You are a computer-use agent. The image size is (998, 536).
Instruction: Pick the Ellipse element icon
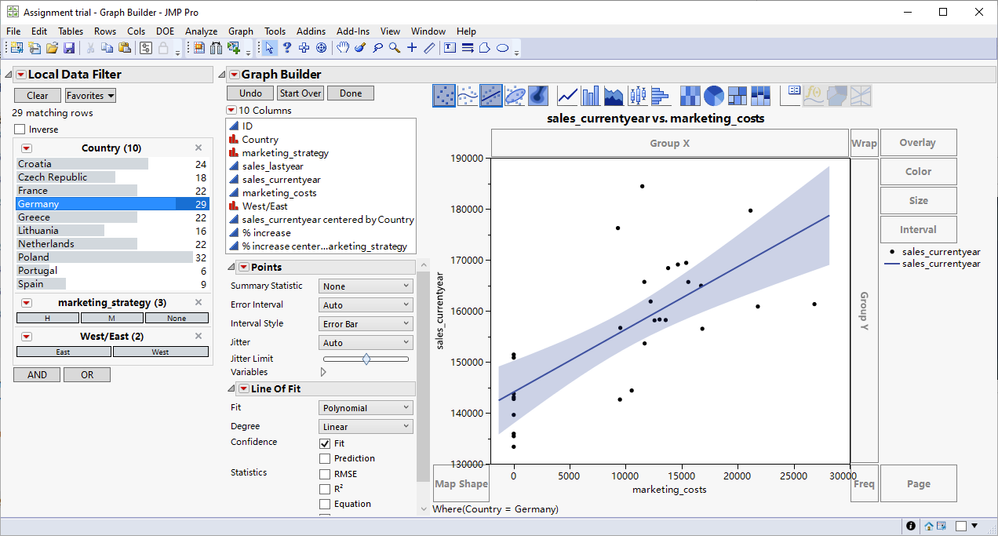(x=515, y=95)
